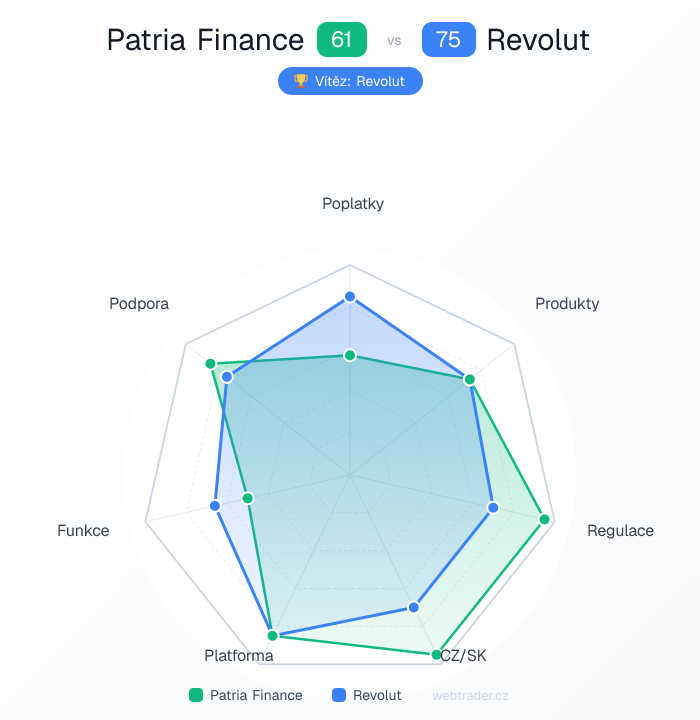Toggle Patria Finance legend entry
The image size is (700, 720).
point(246,695)
